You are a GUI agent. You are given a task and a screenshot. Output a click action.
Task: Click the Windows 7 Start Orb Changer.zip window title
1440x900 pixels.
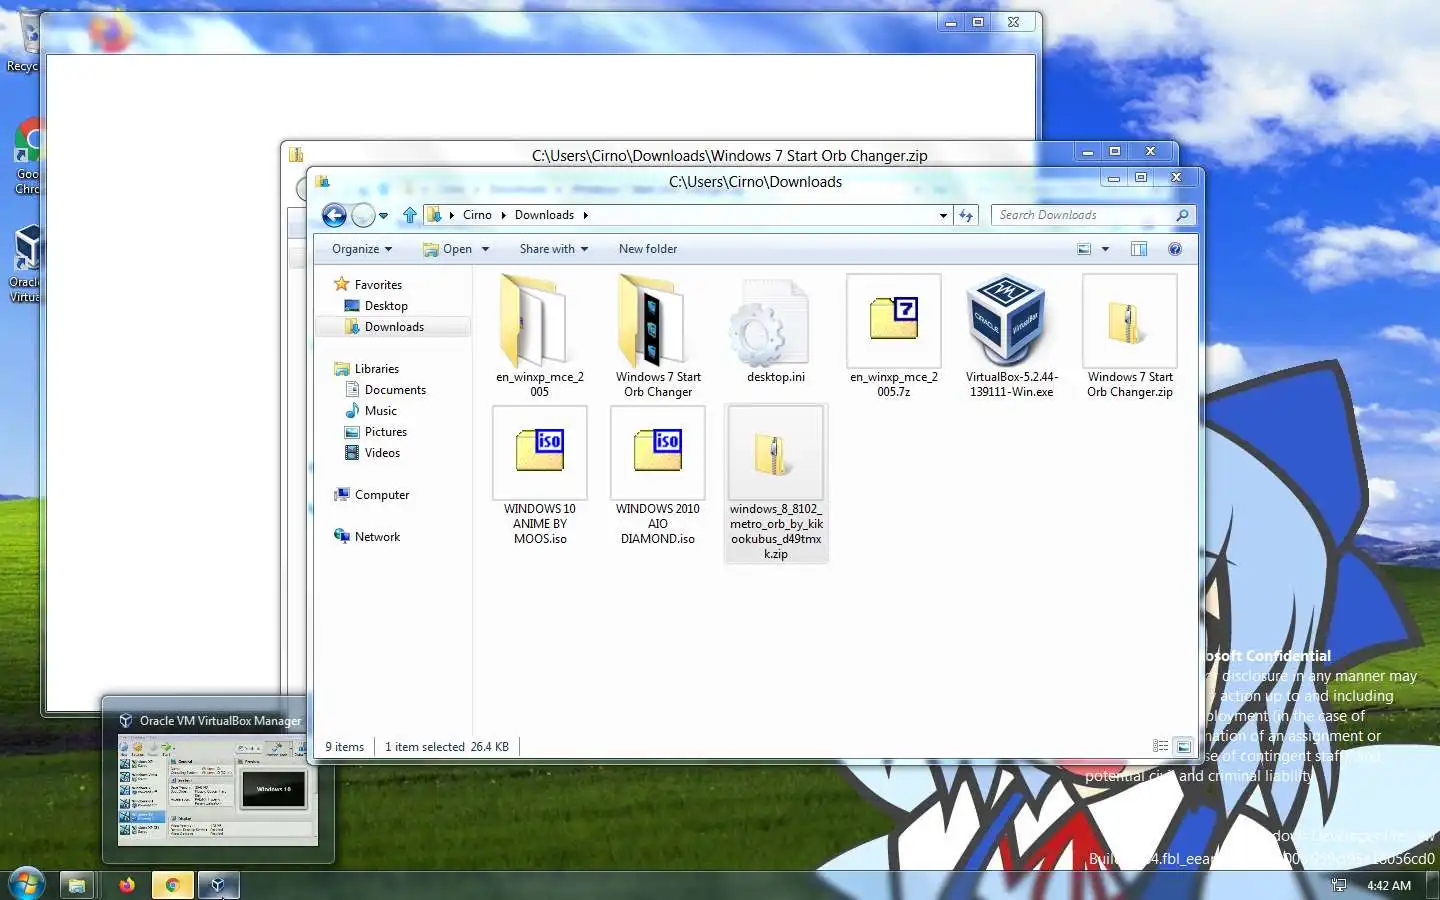click(729, 156)
